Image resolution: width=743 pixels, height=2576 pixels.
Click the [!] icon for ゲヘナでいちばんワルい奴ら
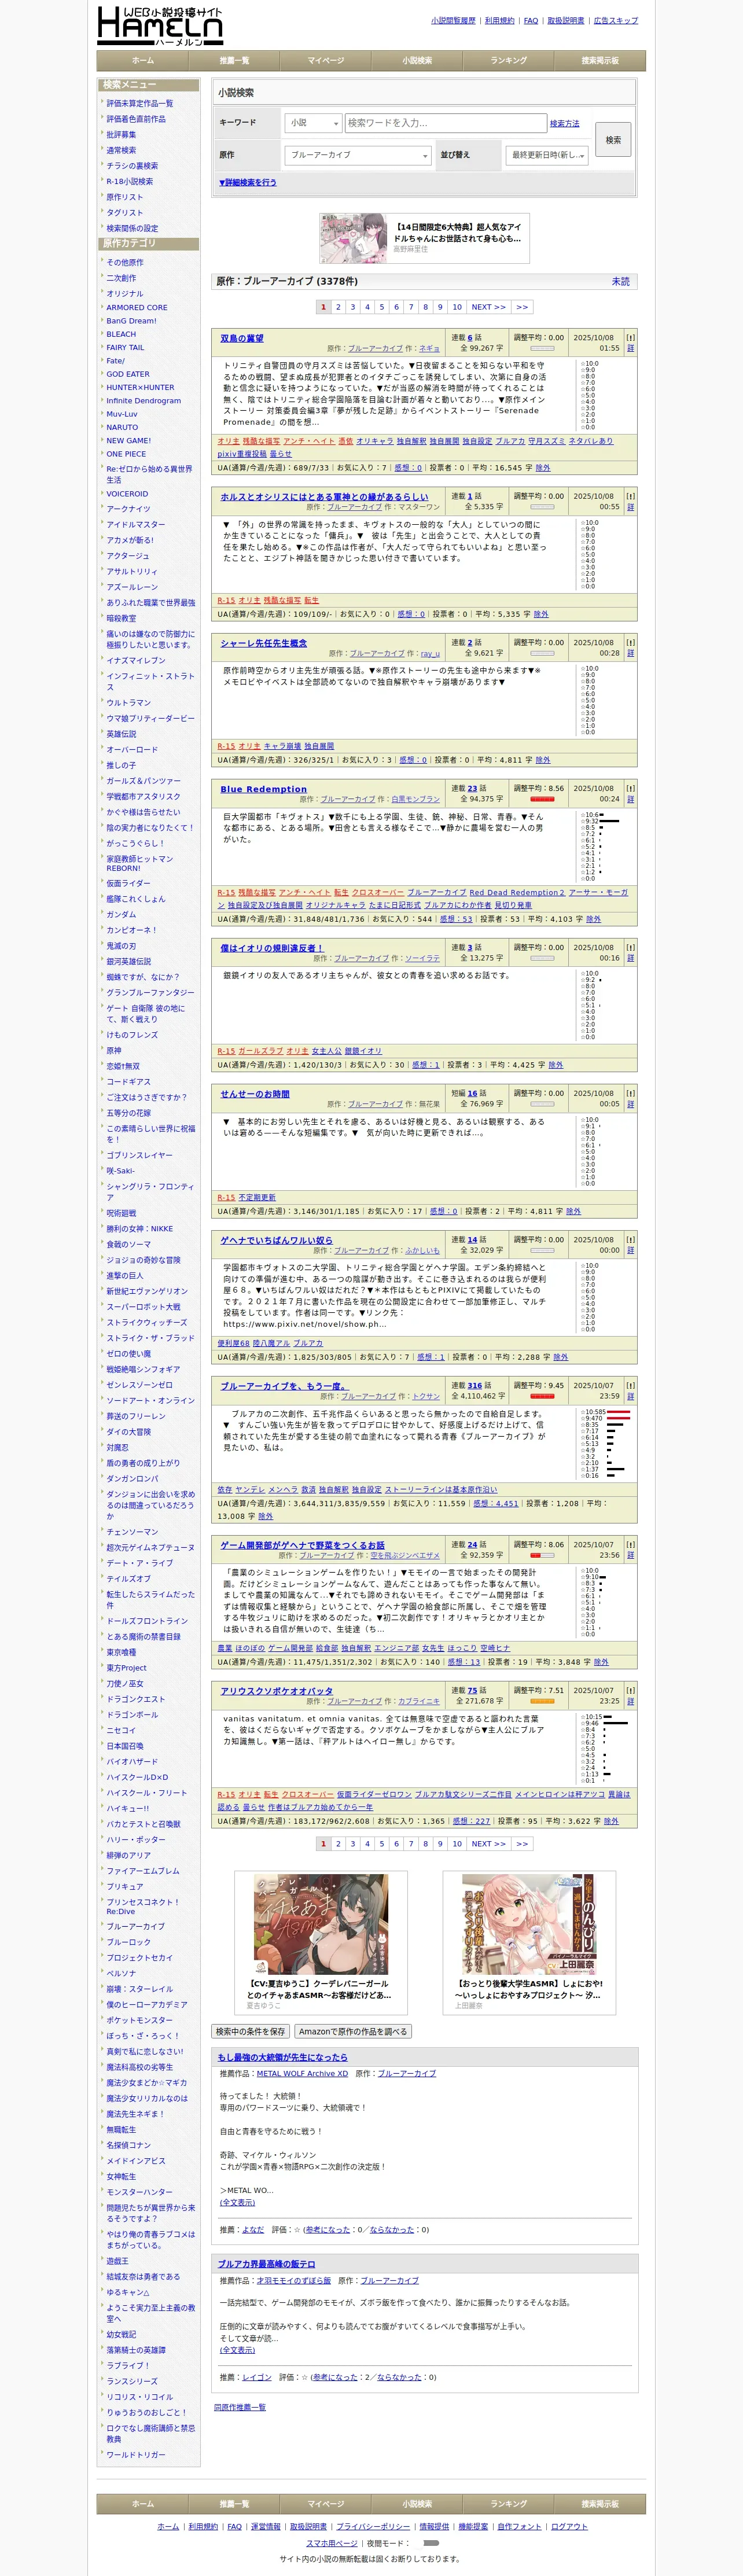coord(630,1239)
